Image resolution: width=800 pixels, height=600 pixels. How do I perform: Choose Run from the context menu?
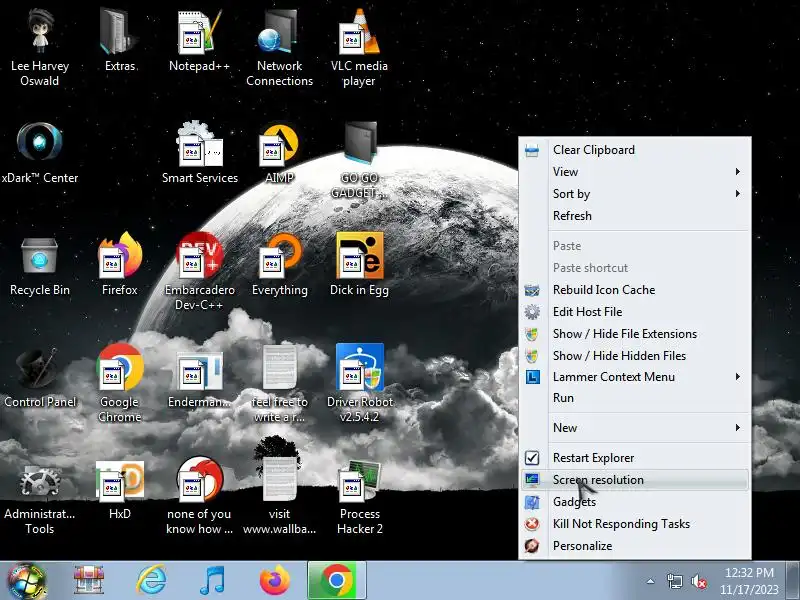(x=635, y=398)
